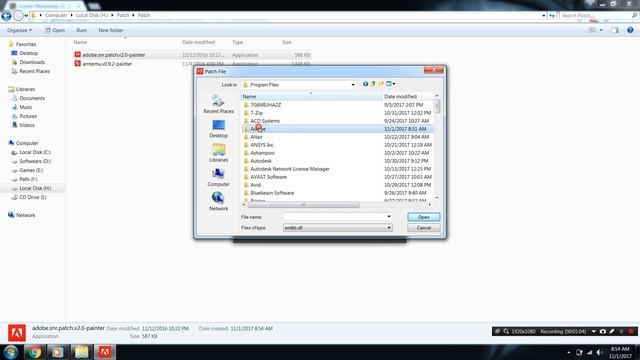Go to Recent Places in dialog sidebar
The height and width of the screenshot is (360, 640).
[218, 104]
